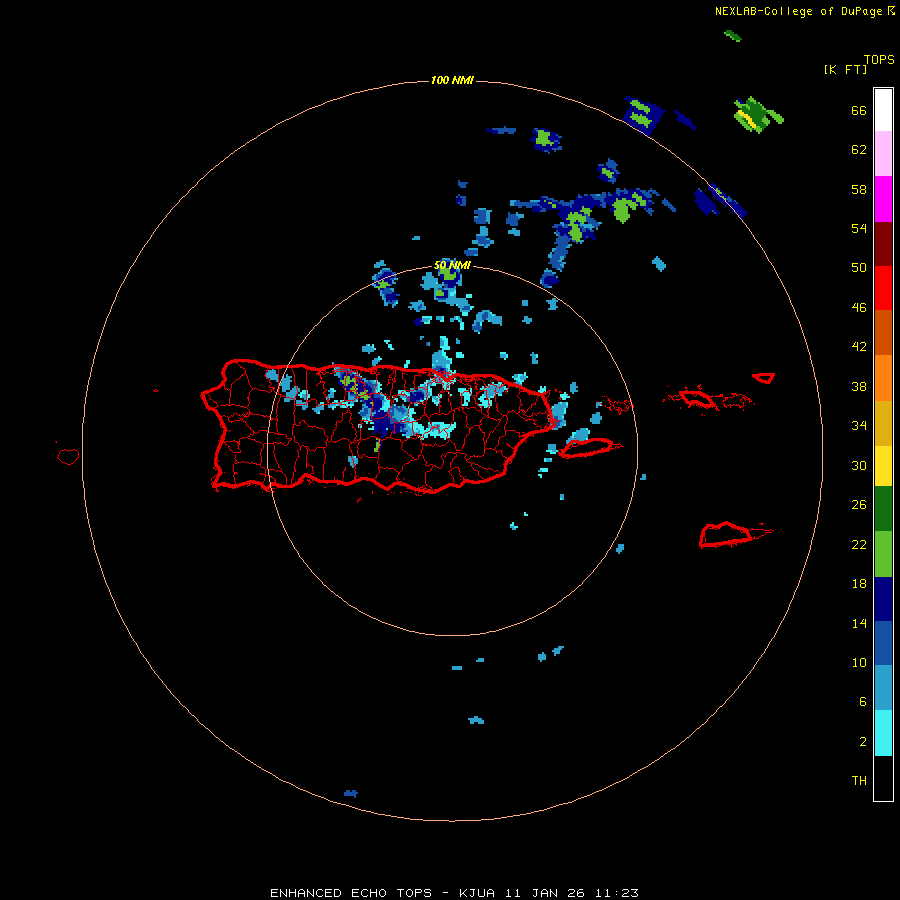Pick the dark green legend swatch
900x900 pixels.
(x=883, y=508)
